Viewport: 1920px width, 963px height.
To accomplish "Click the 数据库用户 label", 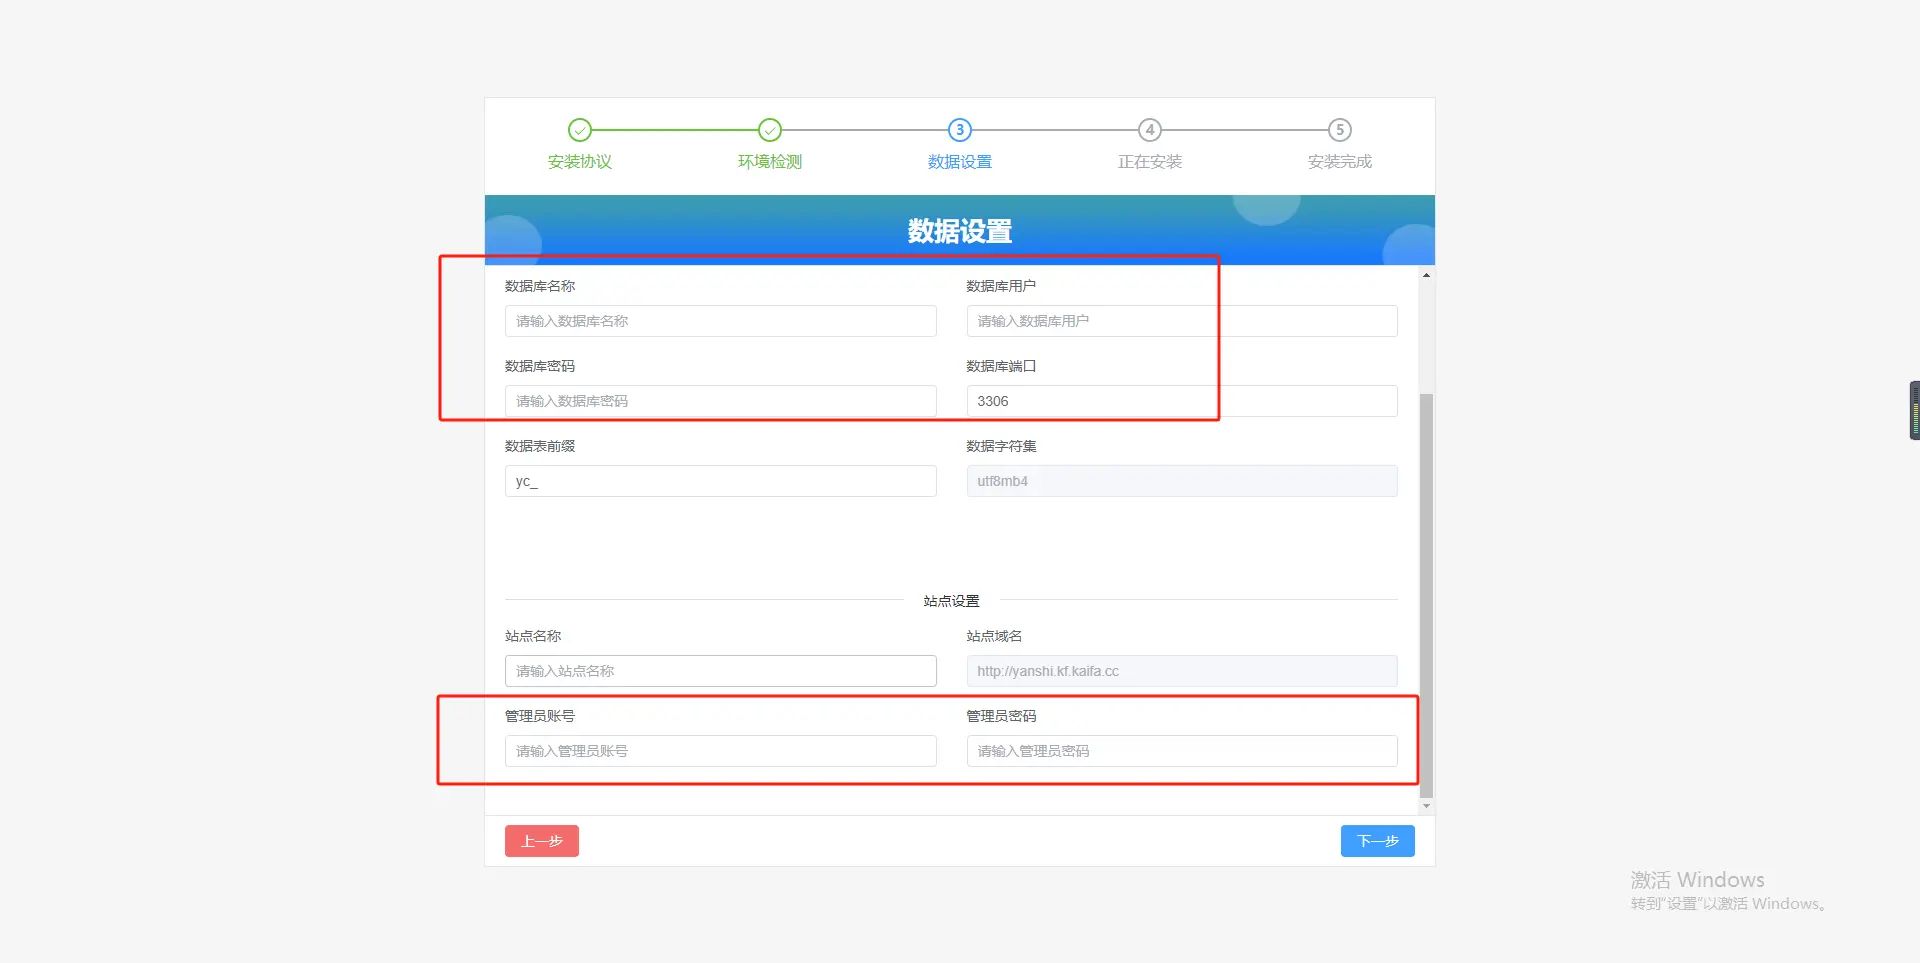I will (x=1001, y=286).
